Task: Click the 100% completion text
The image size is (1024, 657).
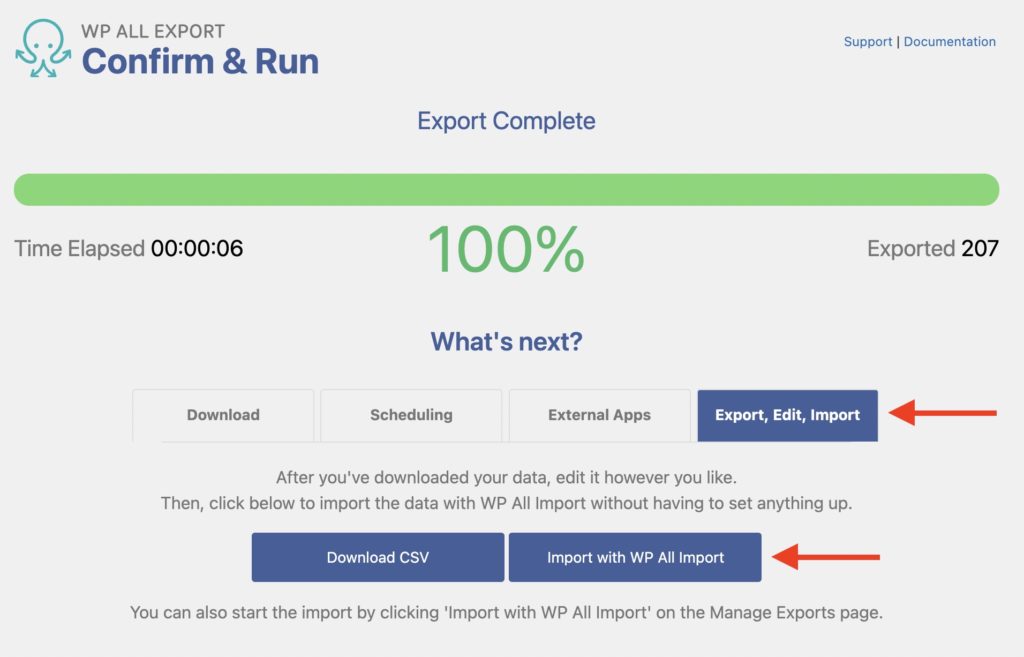Action: pyautogui.click(x=506, y=247)
